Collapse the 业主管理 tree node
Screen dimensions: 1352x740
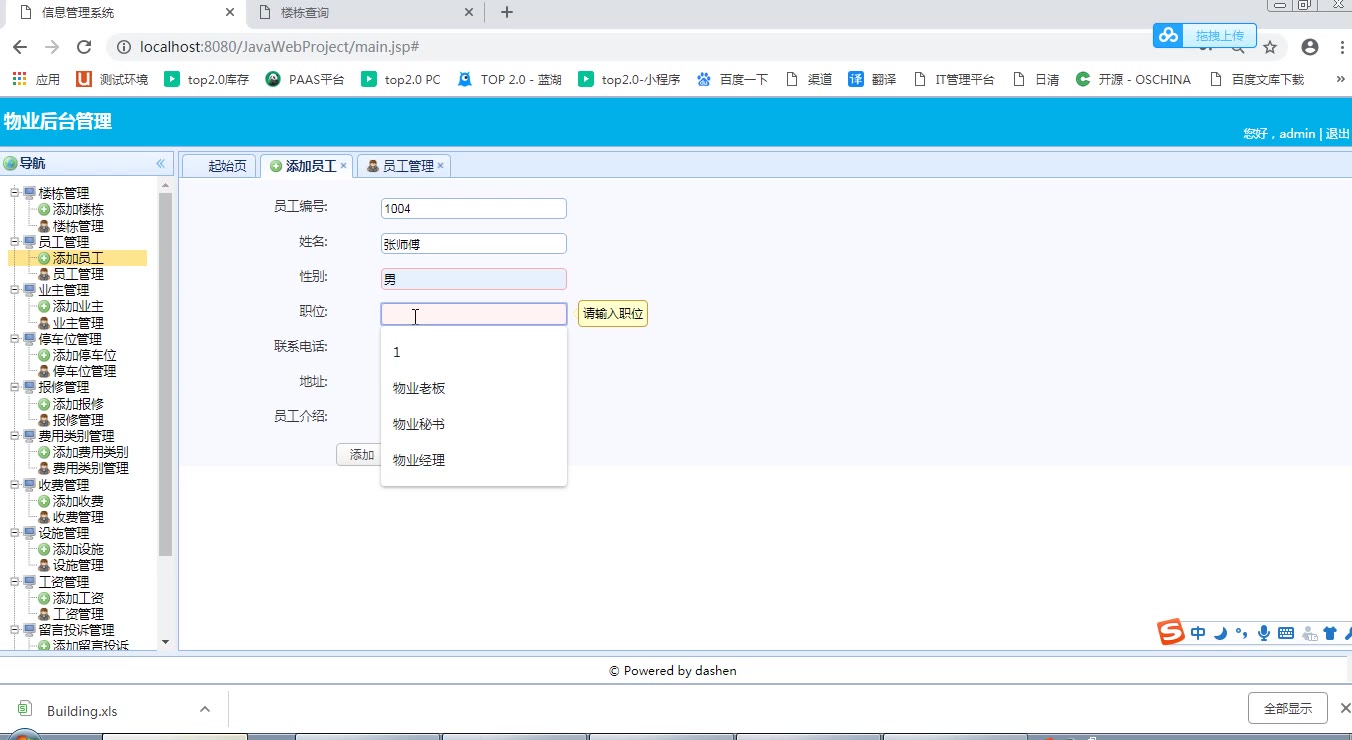click(x=15, y=290)
